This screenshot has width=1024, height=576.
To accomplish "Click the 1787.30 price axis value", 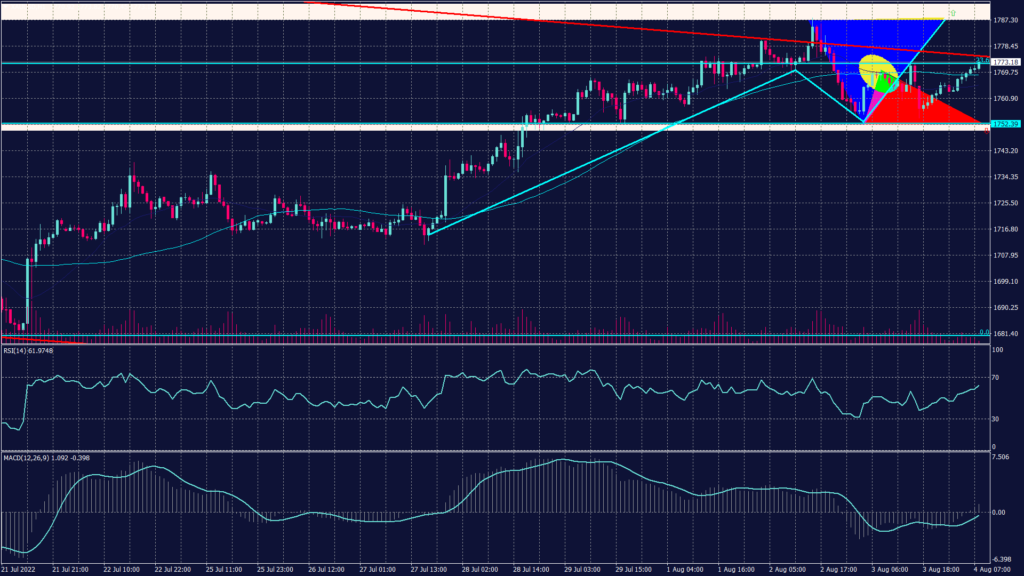I will tap(1003, 19).
